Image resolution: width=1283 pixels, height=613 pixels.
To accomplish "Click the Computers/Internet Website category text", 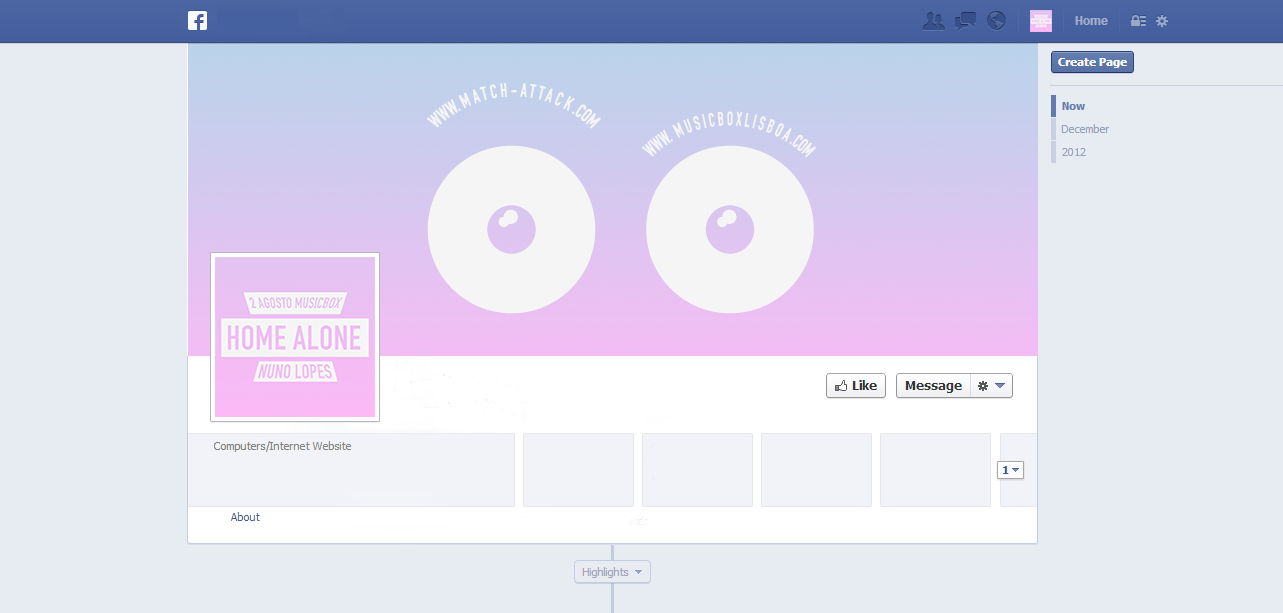I will (x=282, y=446).
